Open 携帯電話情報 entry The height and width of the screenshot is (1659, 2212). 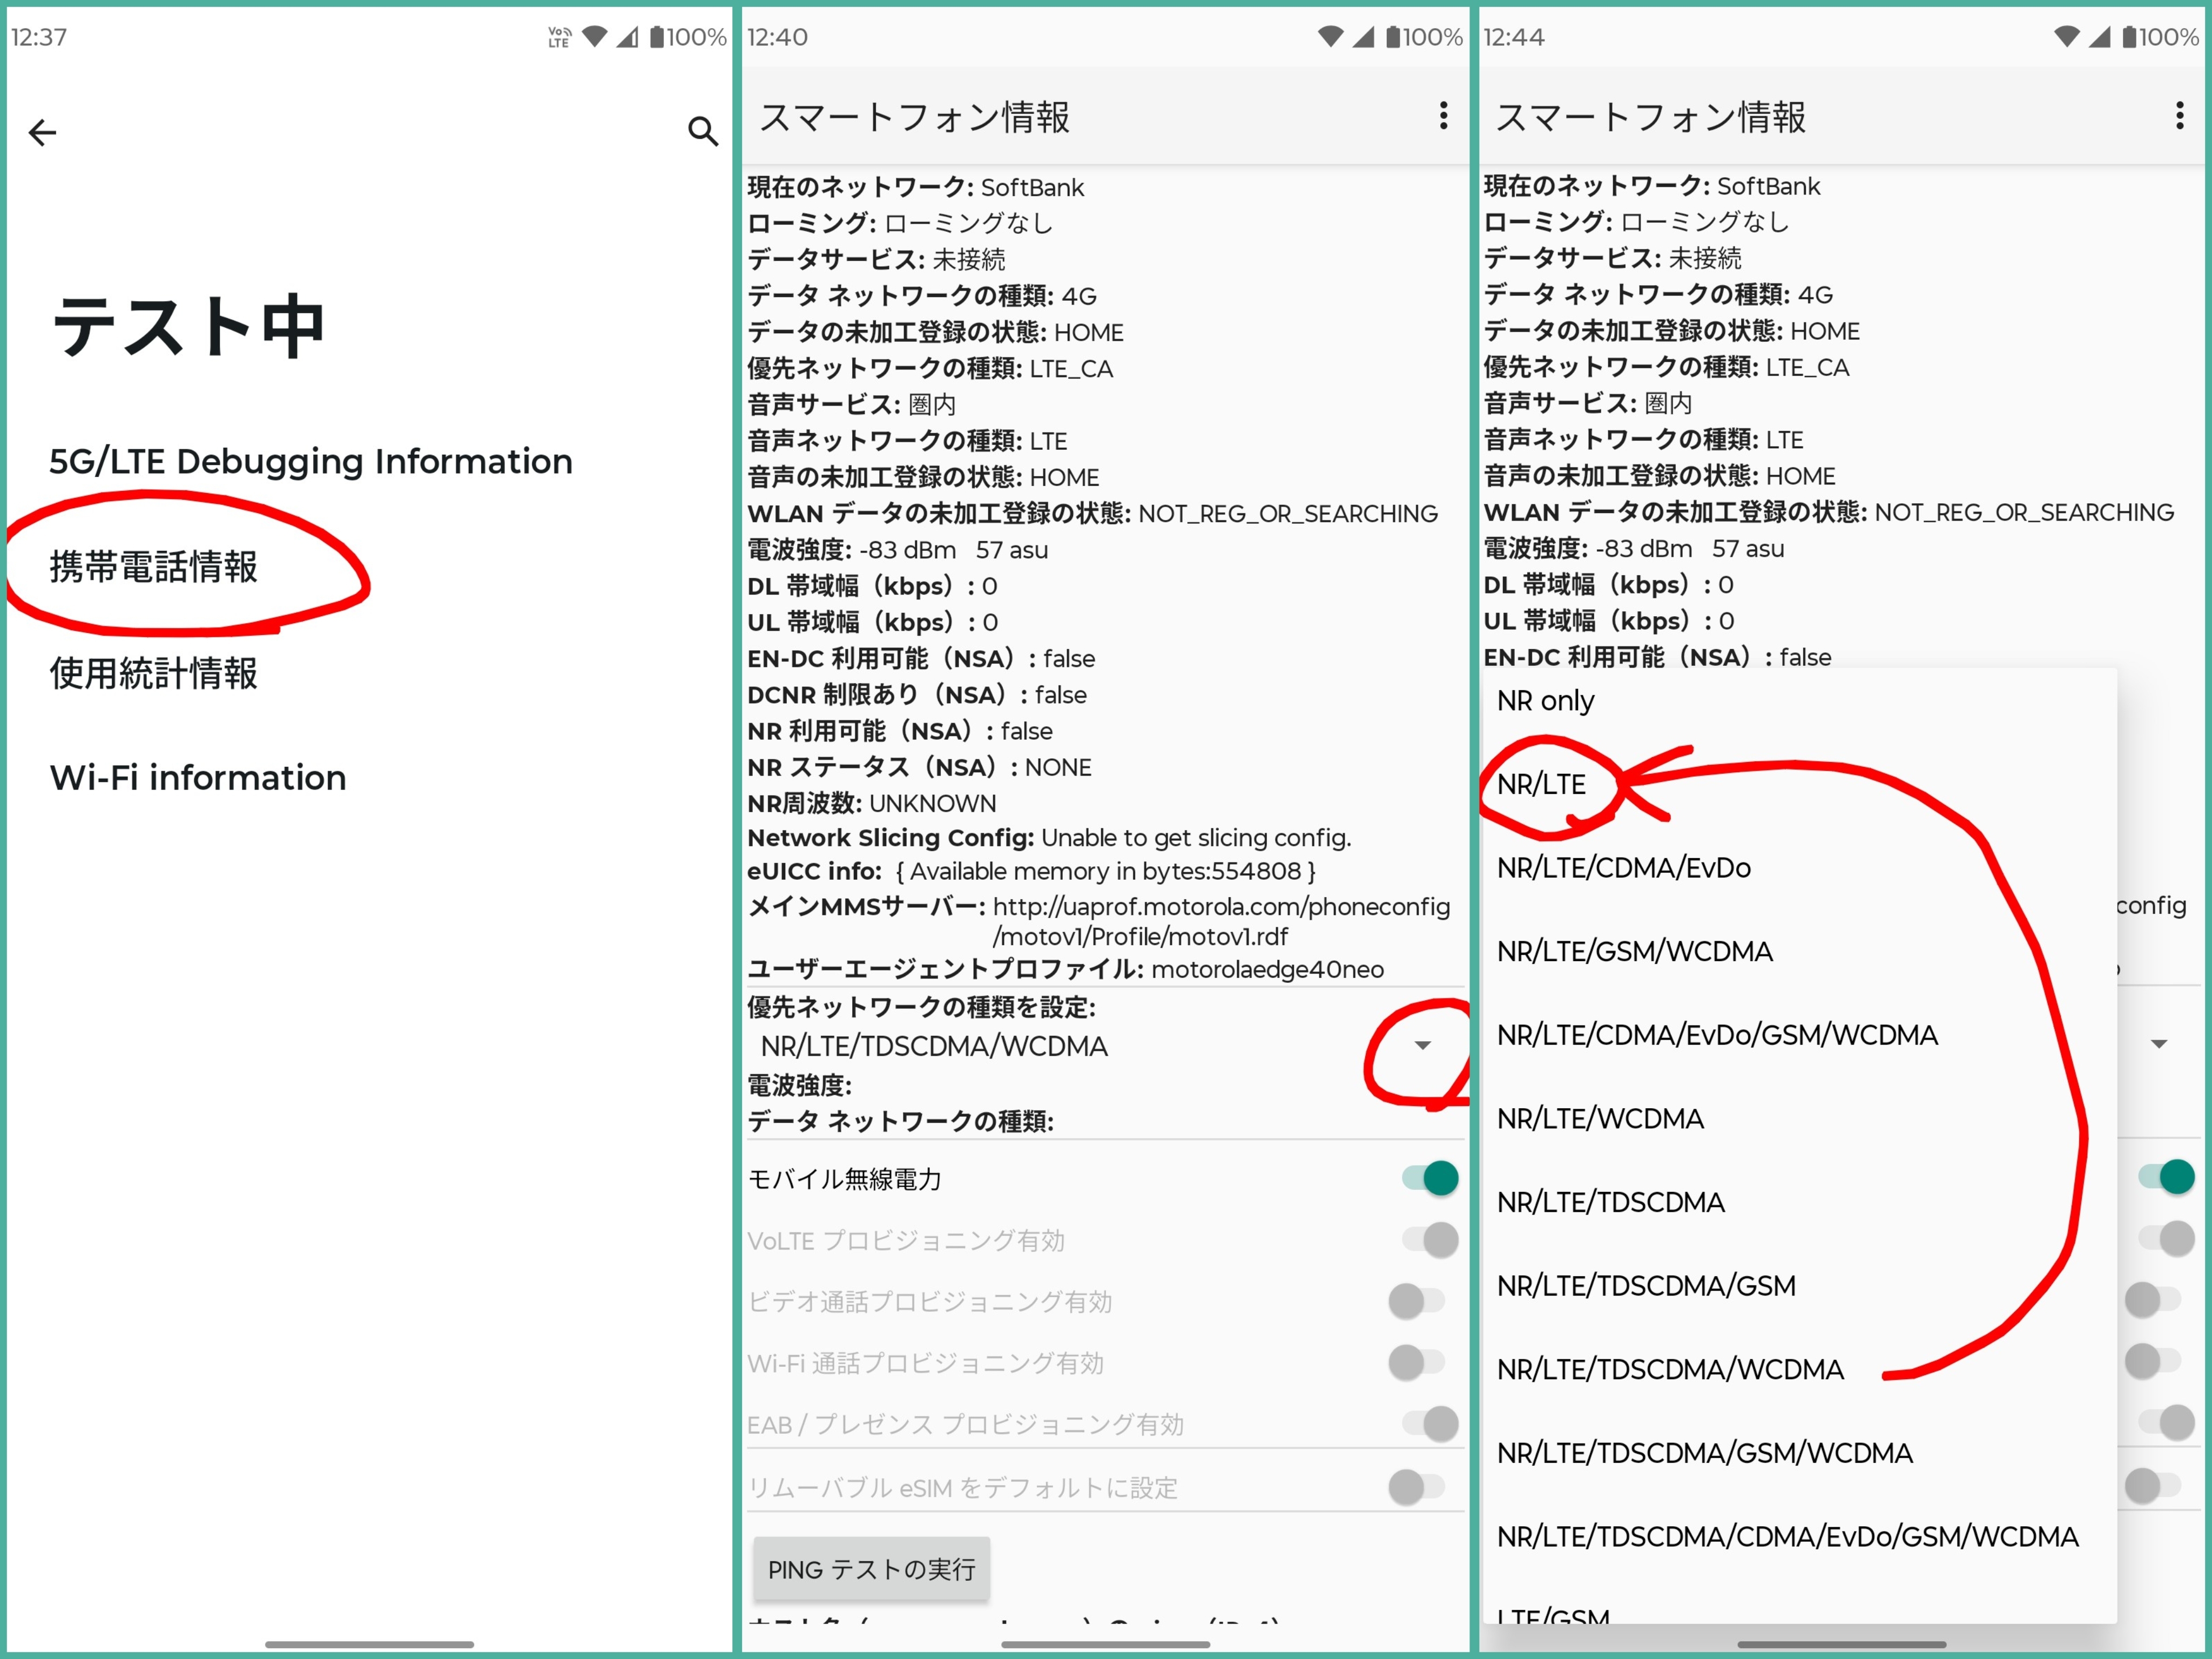point(154,567)
